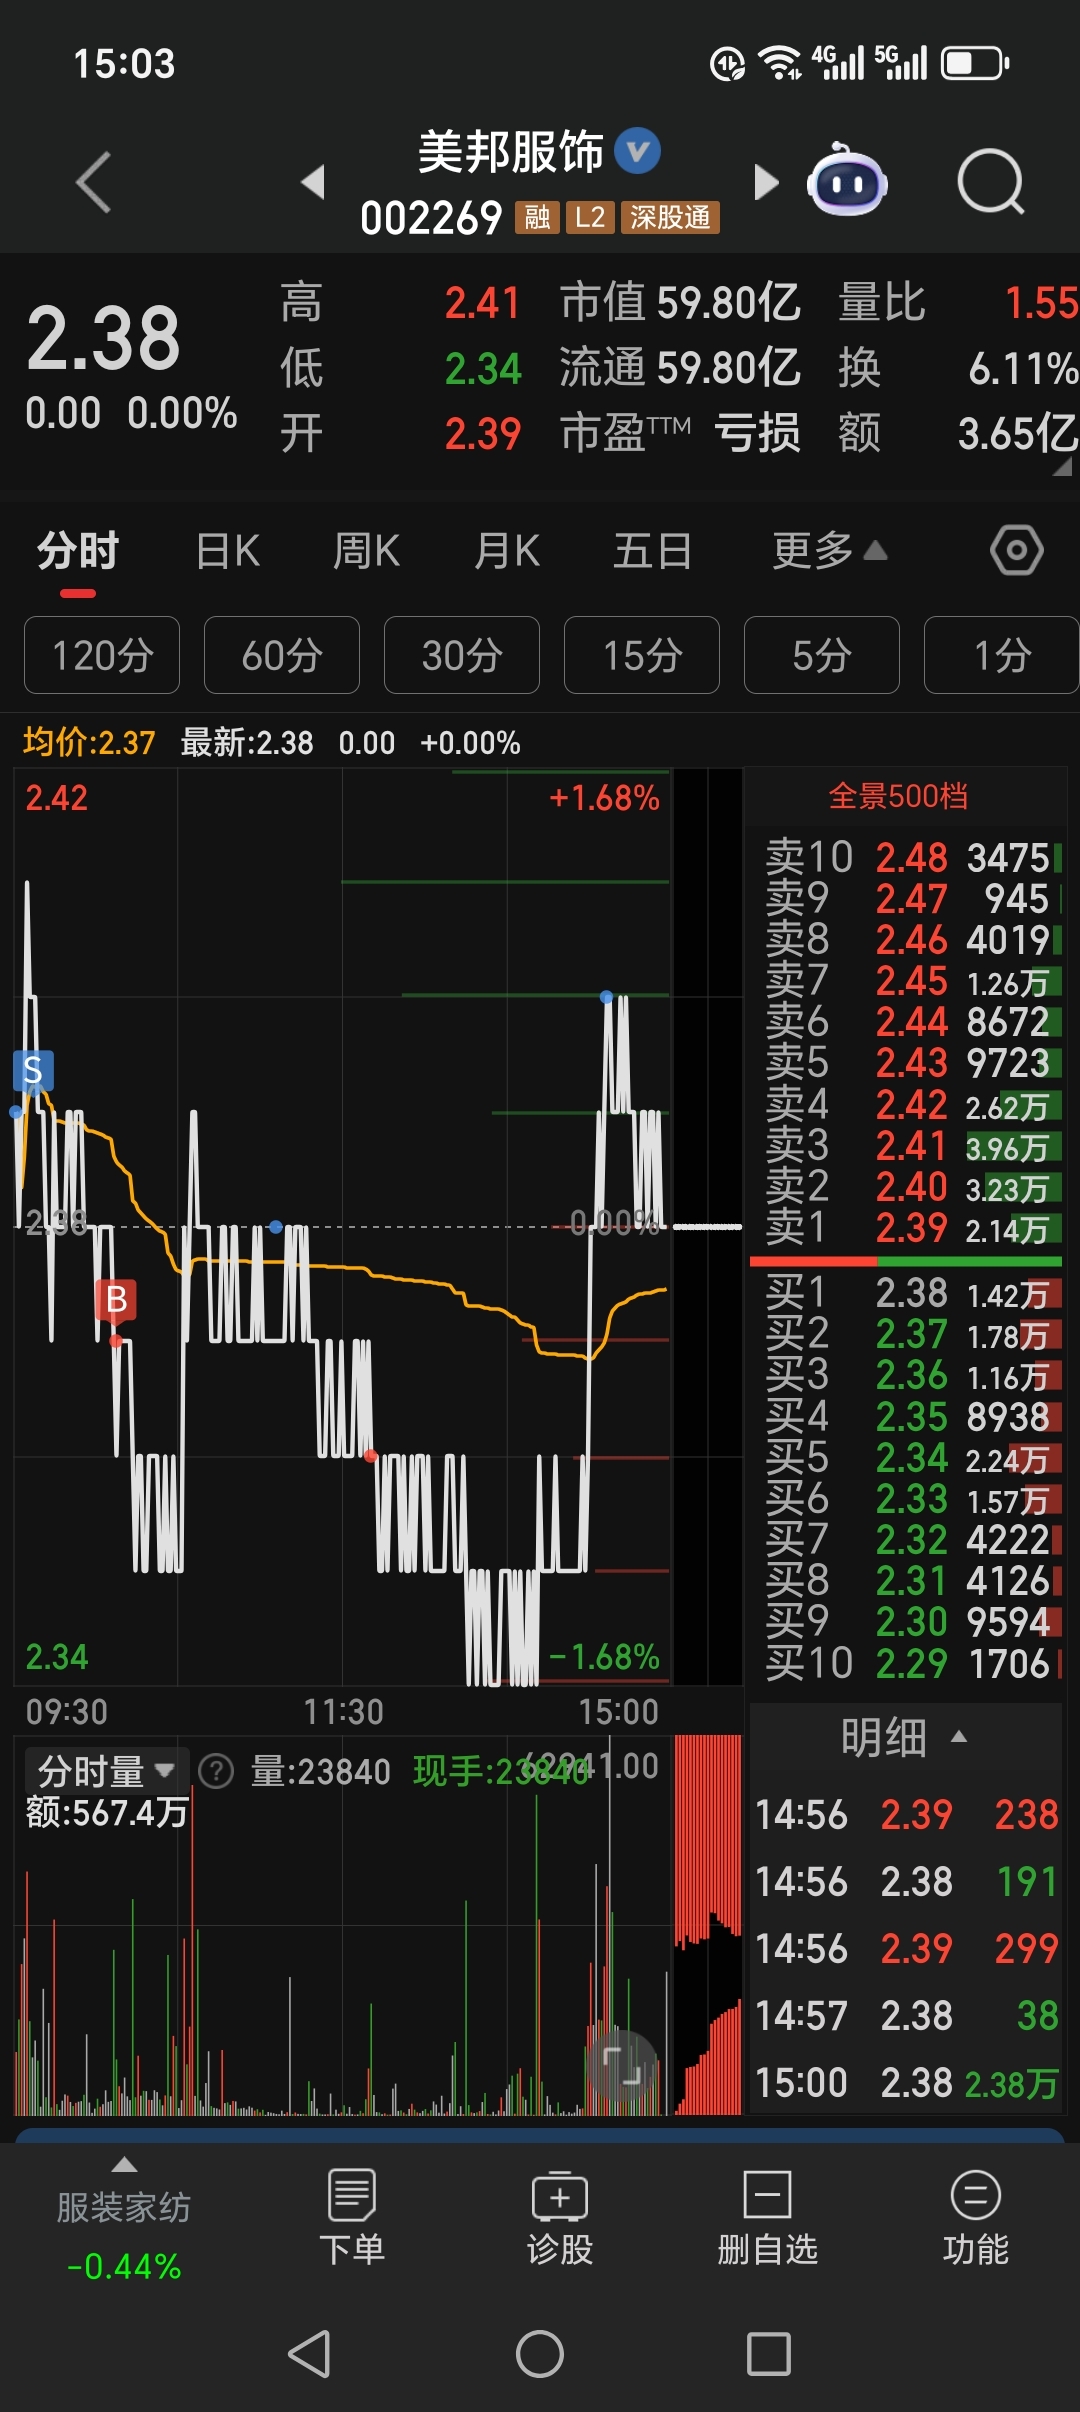
Task: Switch to 日K tab
Action: click(228, 551)
